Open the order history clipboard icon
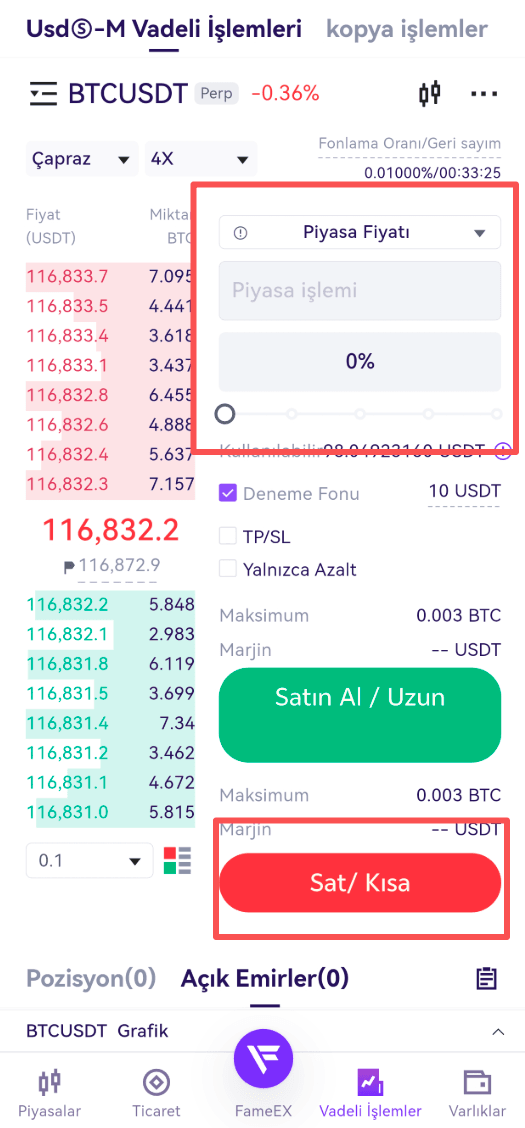 (x=487, y=978)
